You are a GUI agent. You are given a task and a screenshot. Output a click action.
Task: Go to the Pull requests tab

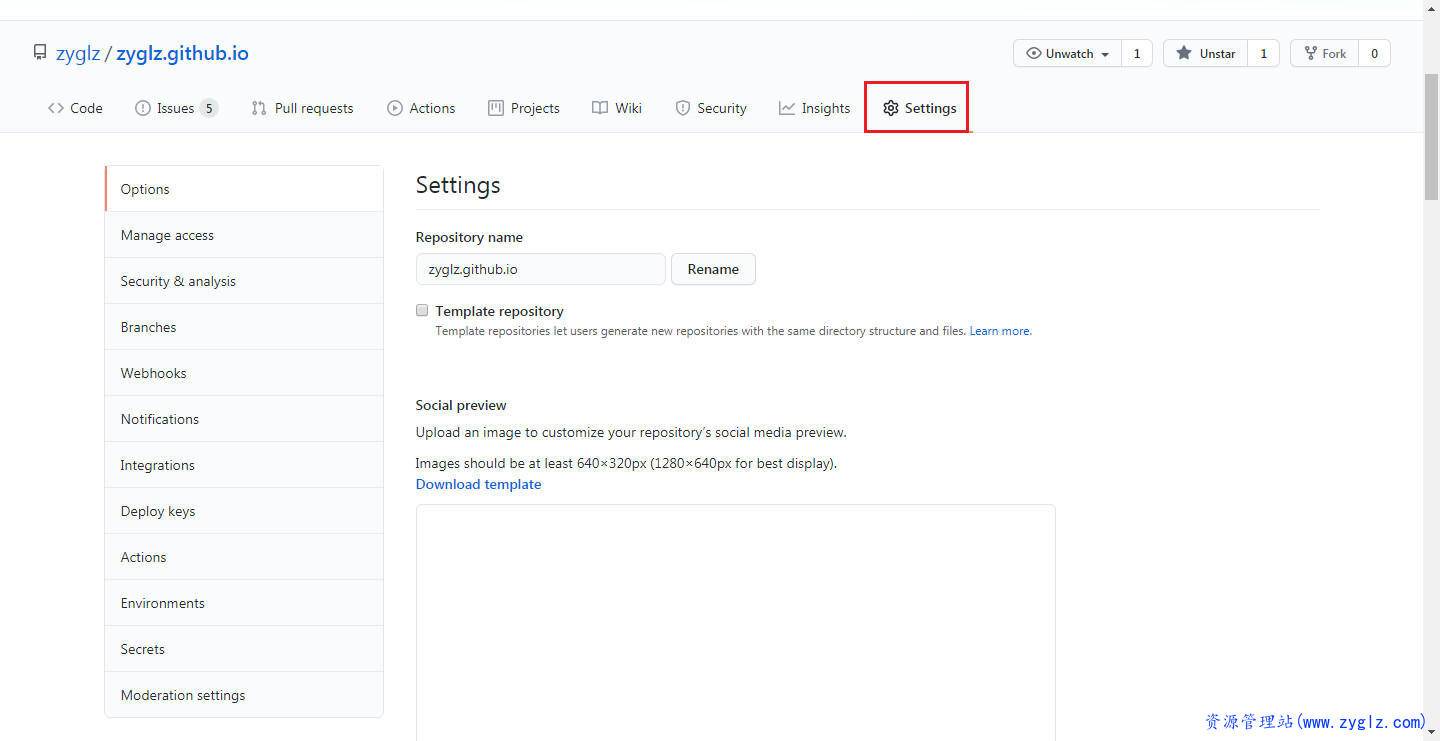pyautogui.click(x=302, y=108)
